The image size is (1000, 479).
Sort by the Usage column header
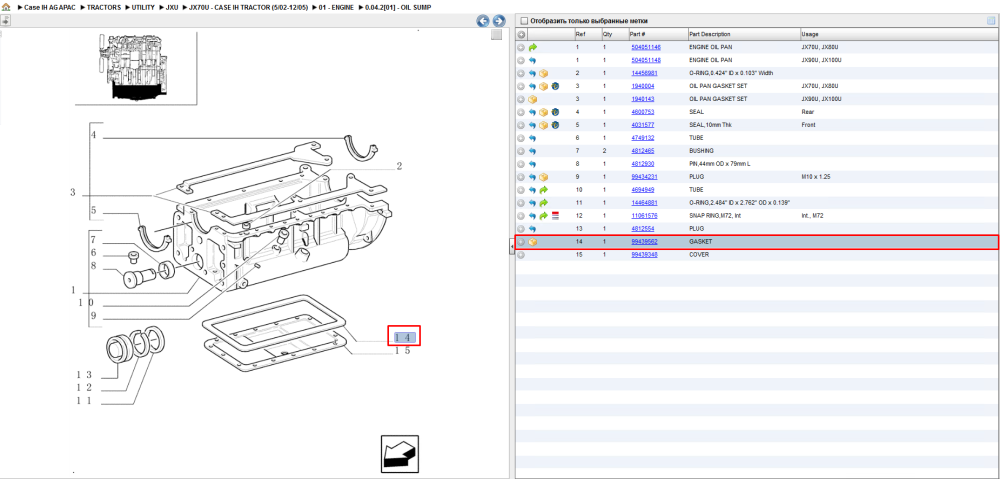coord(811,34)
